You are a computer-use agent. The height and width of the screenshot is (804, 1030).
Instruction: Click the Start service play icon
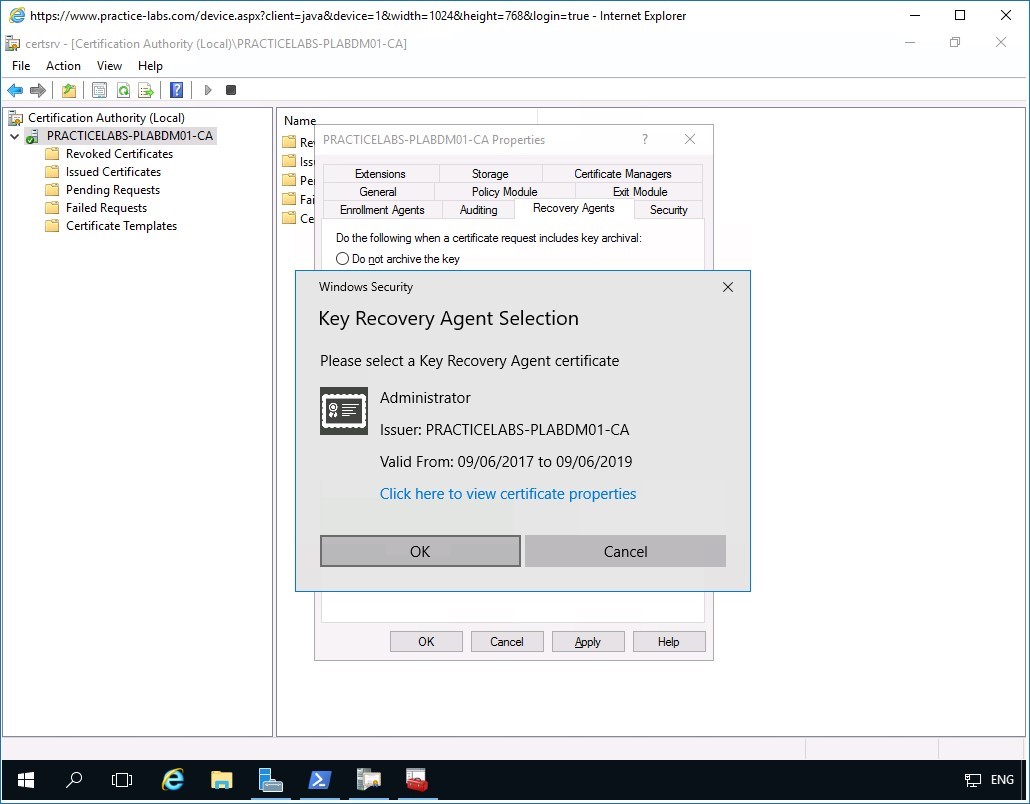[208, 90]
